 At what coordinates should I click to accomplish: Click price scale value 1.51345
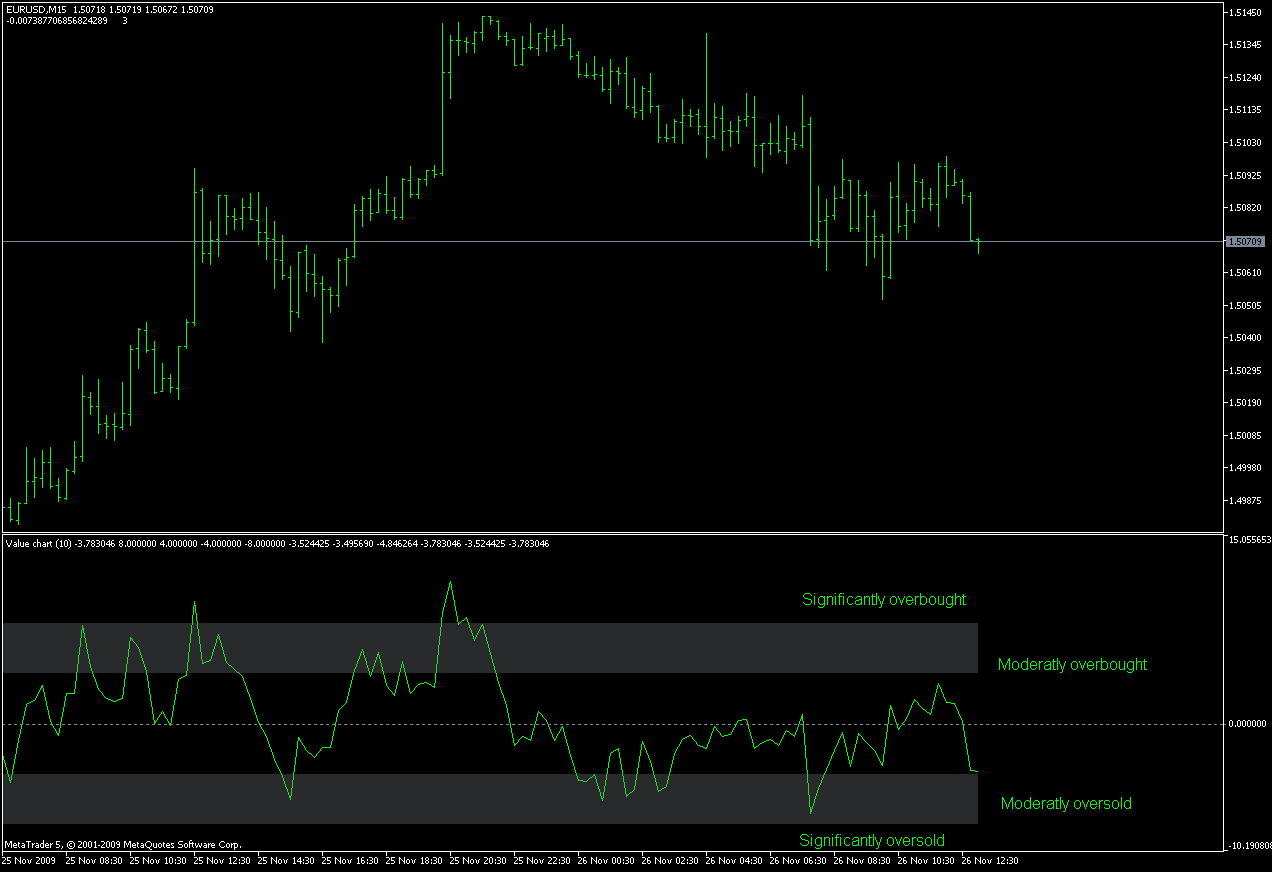(x=1246, y=45)
